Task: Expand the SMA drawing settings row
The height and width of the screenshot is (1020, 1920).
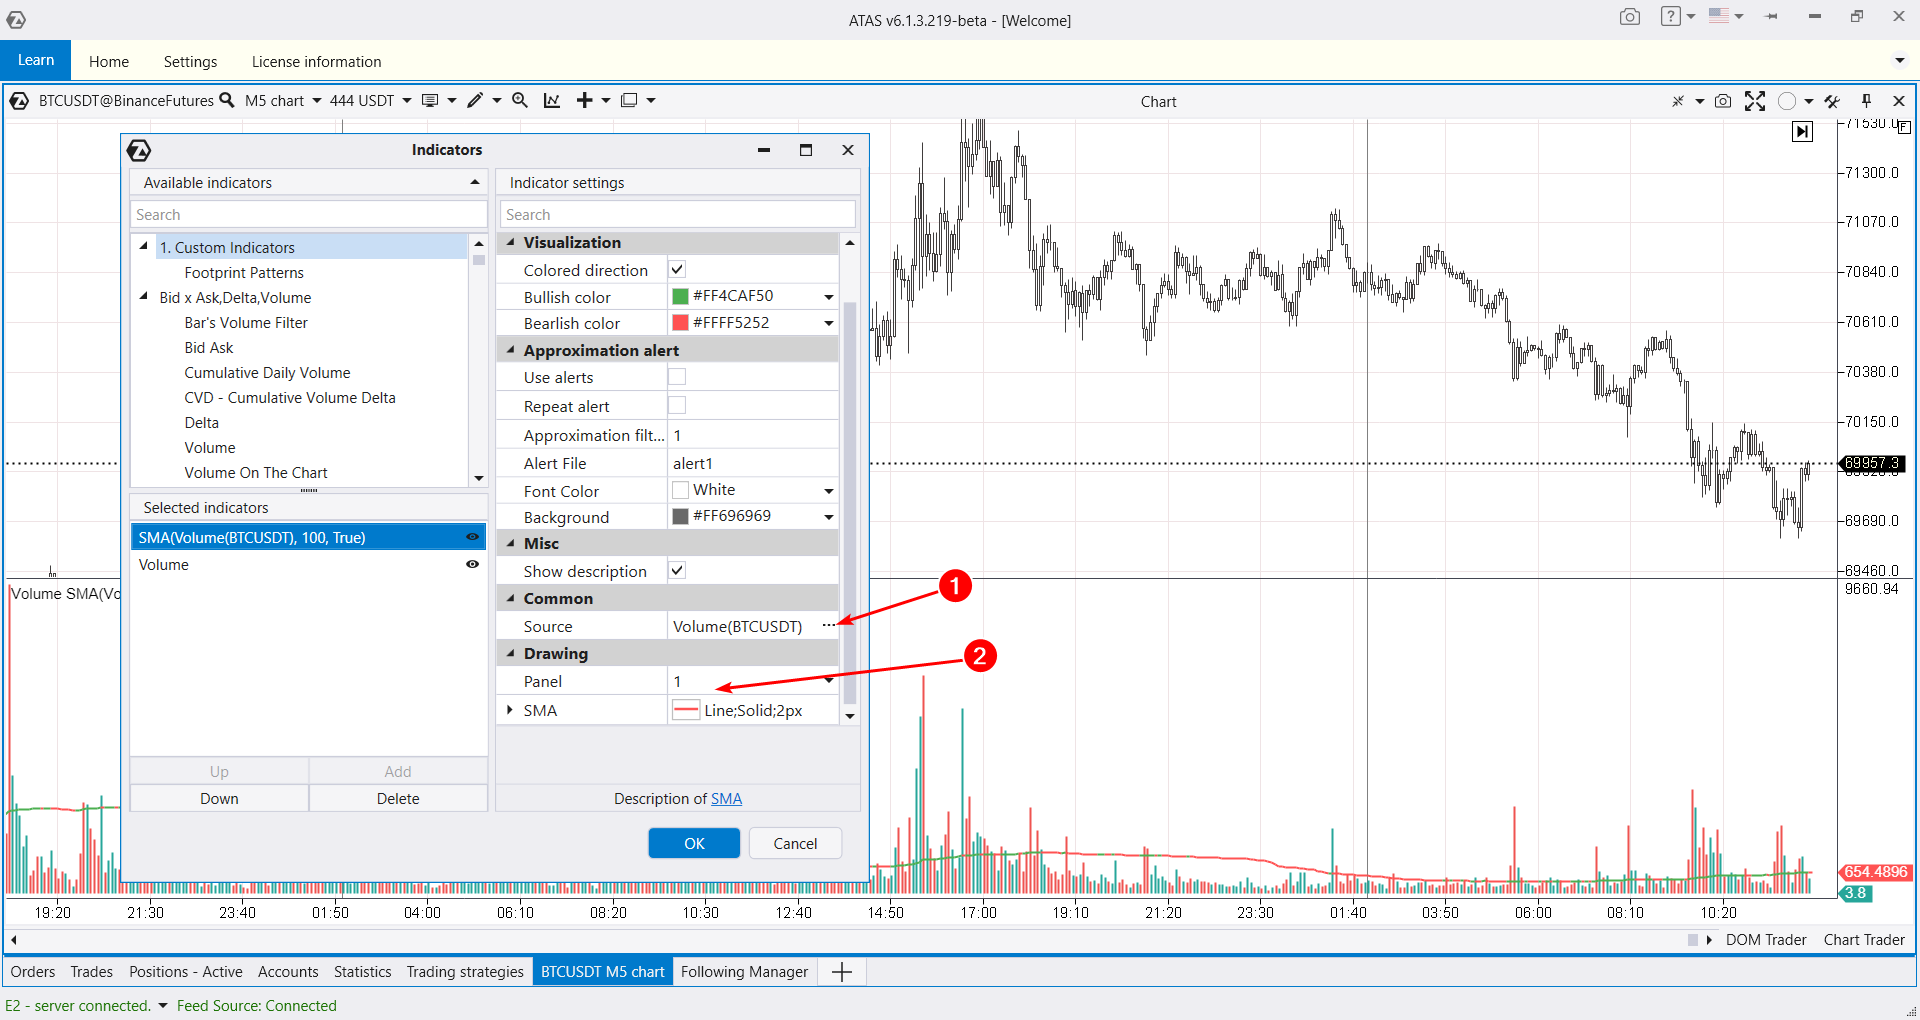Action: click(x=510, y=710)
